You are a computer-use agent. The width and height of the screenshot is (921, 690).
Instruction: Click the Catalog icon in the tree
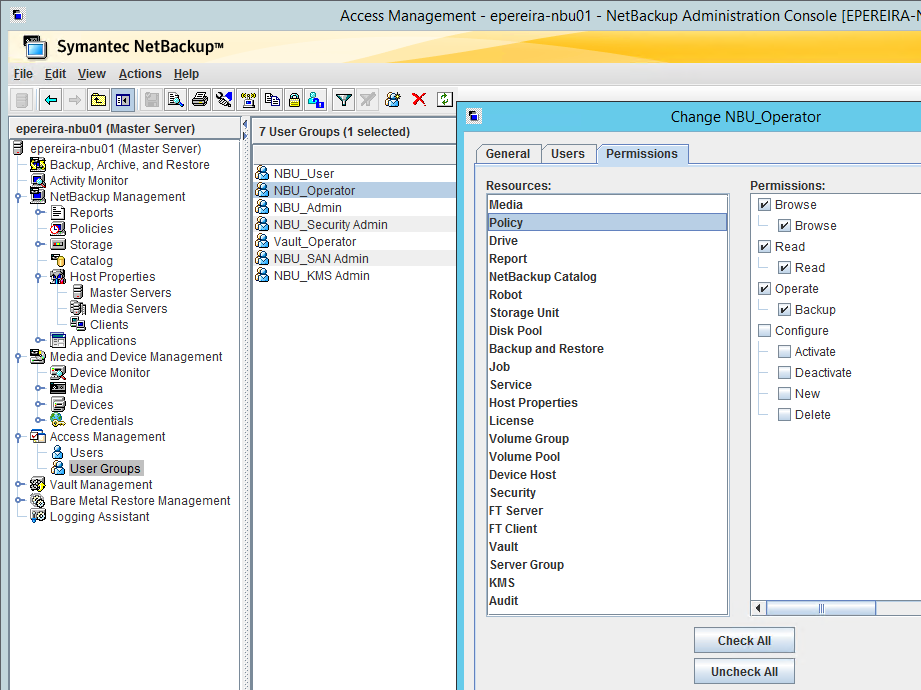[58, 260]
